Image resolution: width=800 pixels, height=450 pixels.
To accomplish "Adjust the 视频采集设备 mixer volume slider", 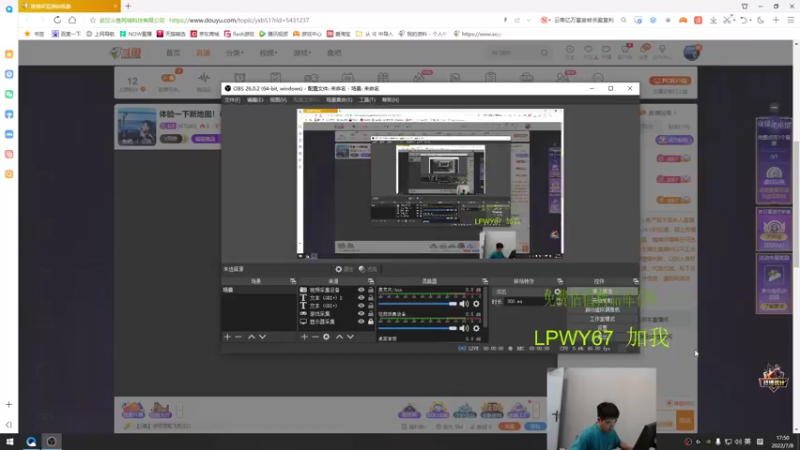I will 417,328.
